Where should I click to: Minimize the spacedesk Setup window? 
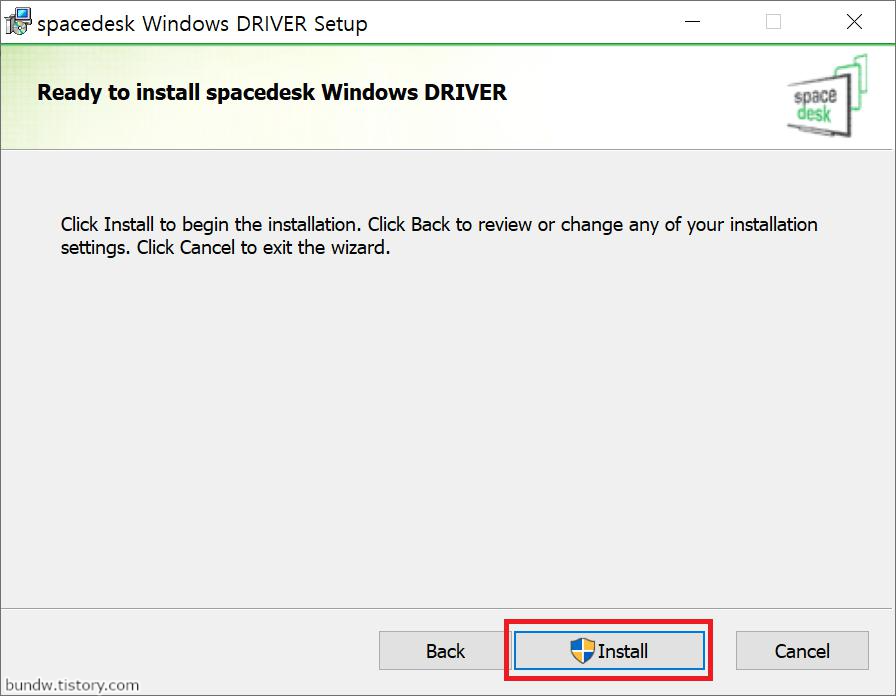[x=693, y=22]
